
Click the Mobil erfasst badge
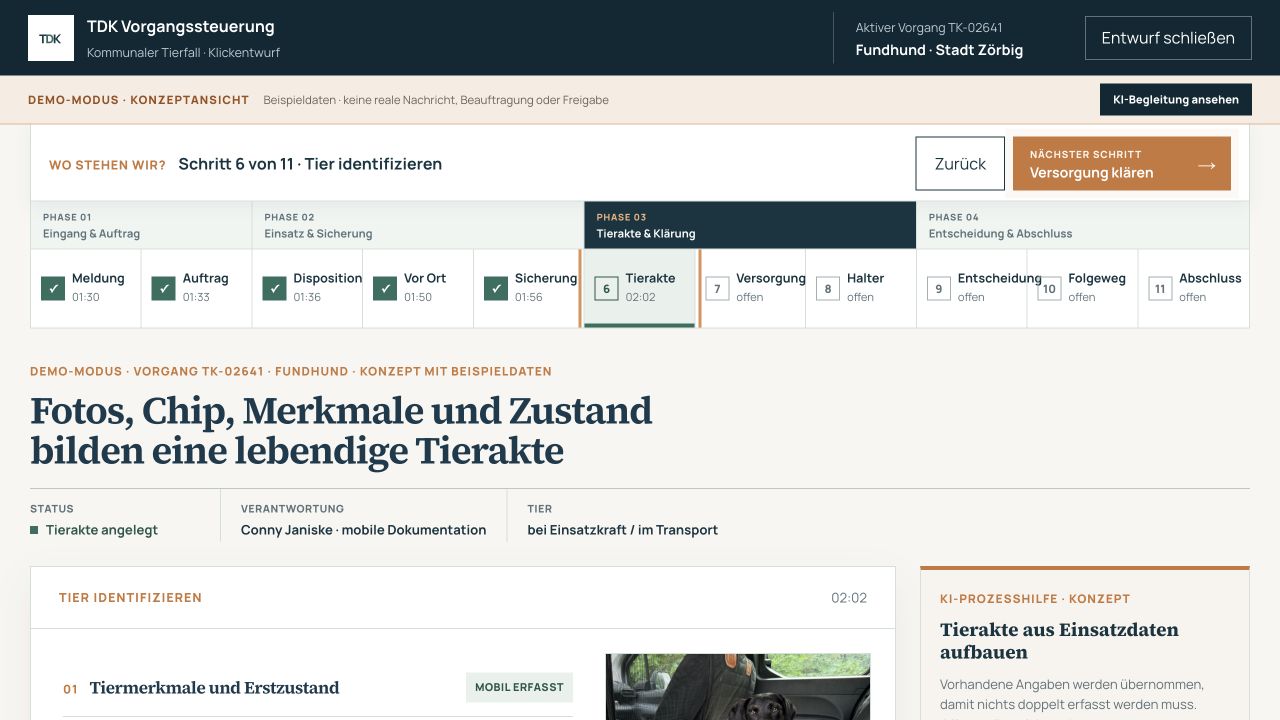[519, 687]
